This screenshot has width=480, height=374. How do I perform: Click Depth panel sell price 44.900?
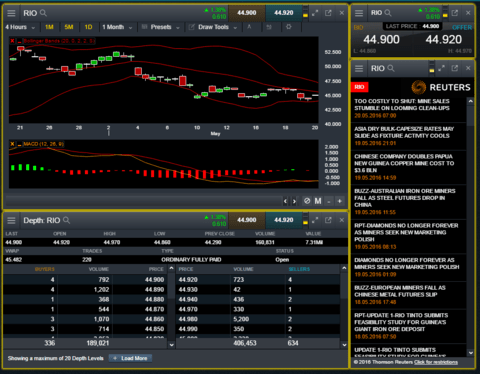pyautogui.click(x=247, y=220)
